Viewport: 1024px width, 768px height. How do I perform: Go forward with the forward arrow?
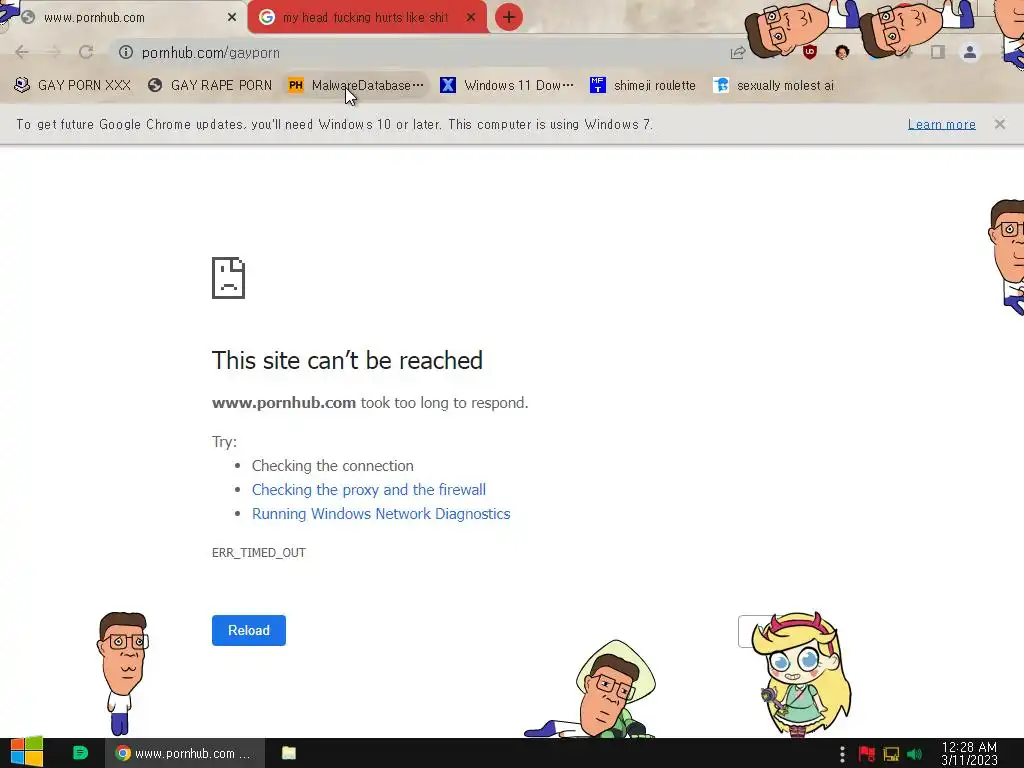[x=54, y=52]
